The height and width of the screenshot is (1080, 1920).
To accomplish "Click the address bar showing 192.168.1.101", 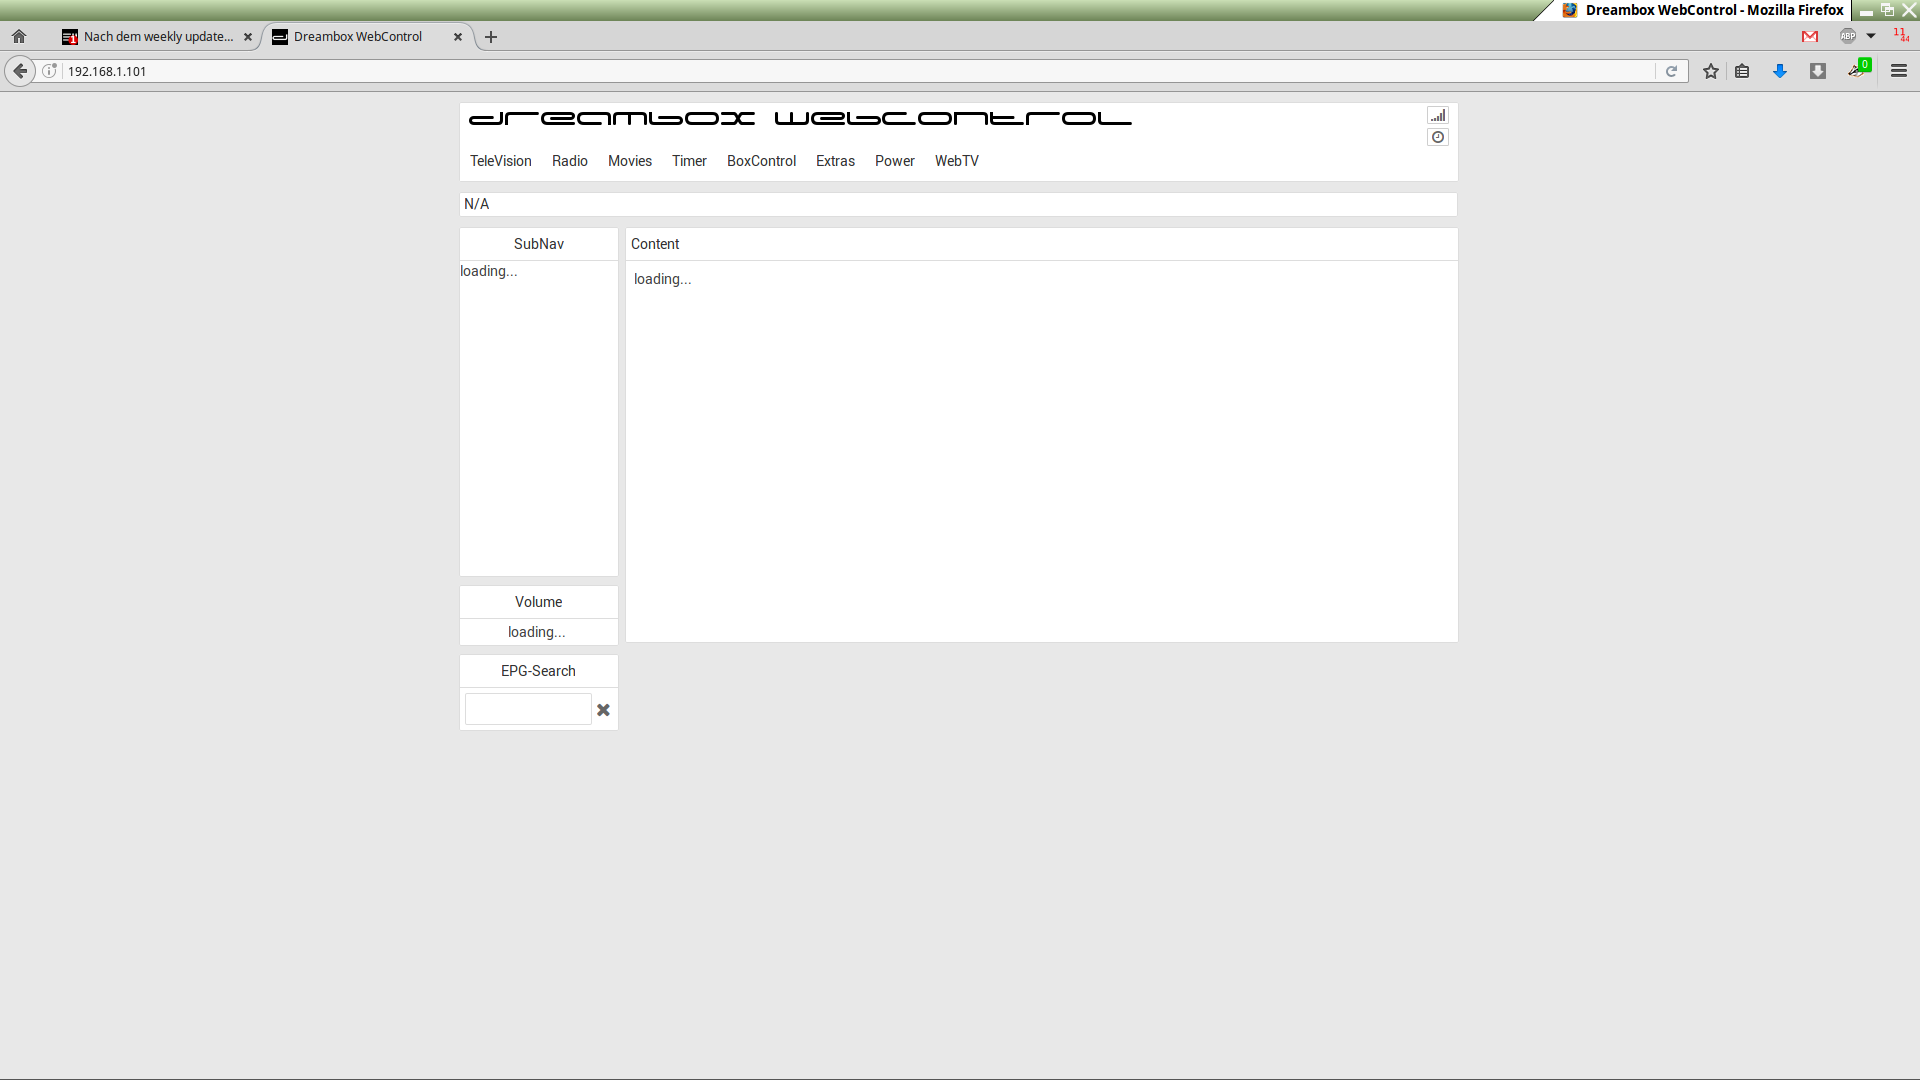I will [860, 71].
